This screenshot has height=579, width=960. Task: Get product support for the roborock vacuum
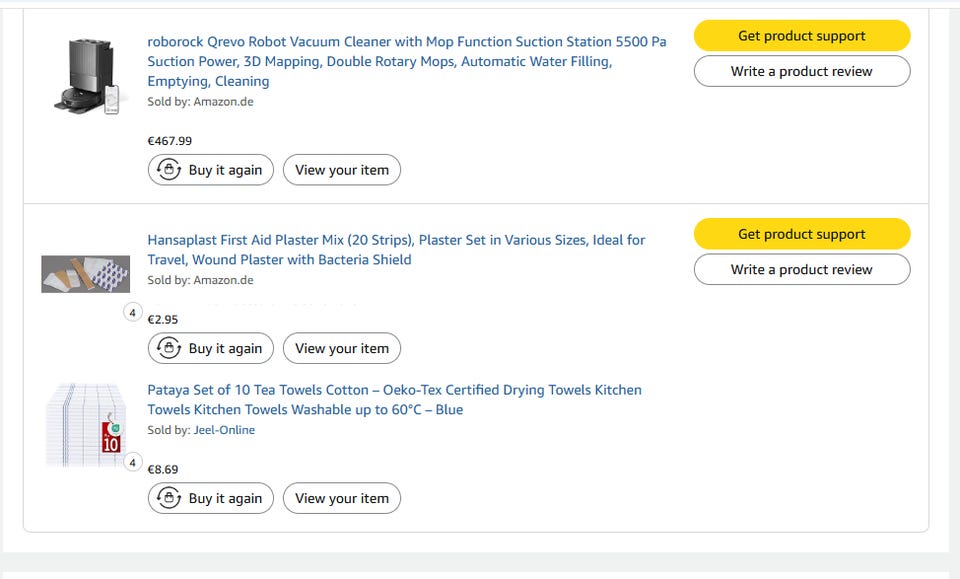tap(802, 36)
